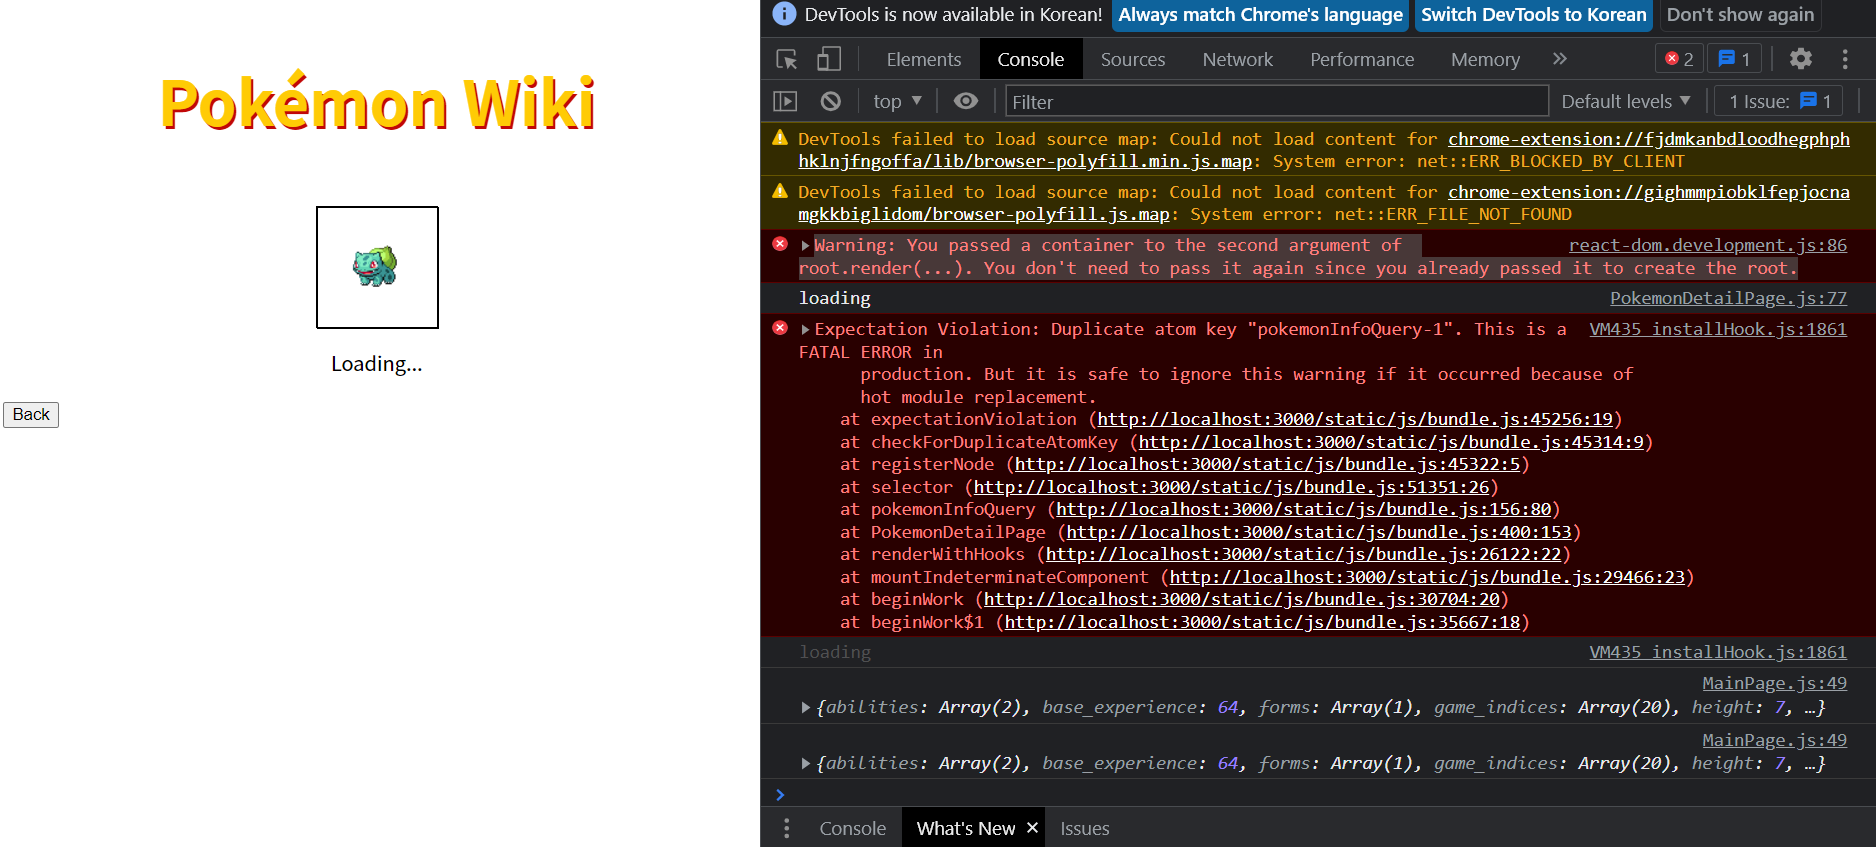Click the red errors count badge
Screen dimensions: 1876x847
click(1679, 59)
